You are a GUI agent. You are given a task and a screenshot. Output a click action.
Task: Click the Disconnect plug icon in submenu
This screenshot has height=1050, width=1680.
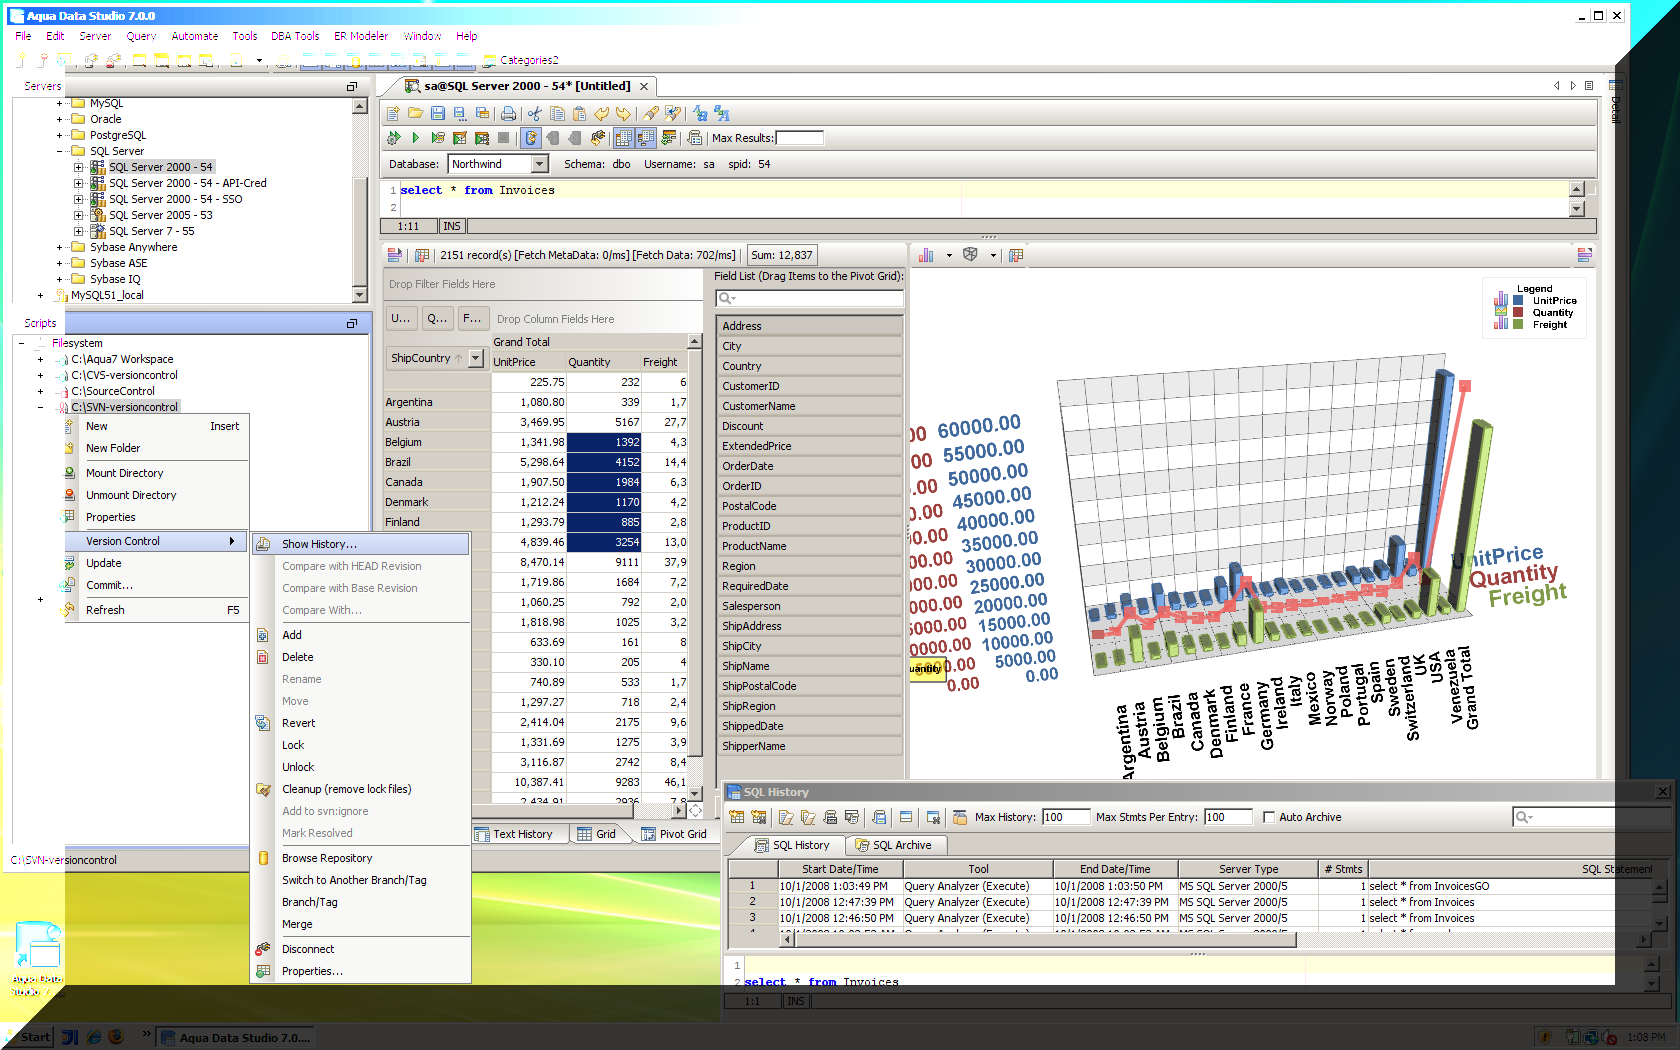pos(263,949)
